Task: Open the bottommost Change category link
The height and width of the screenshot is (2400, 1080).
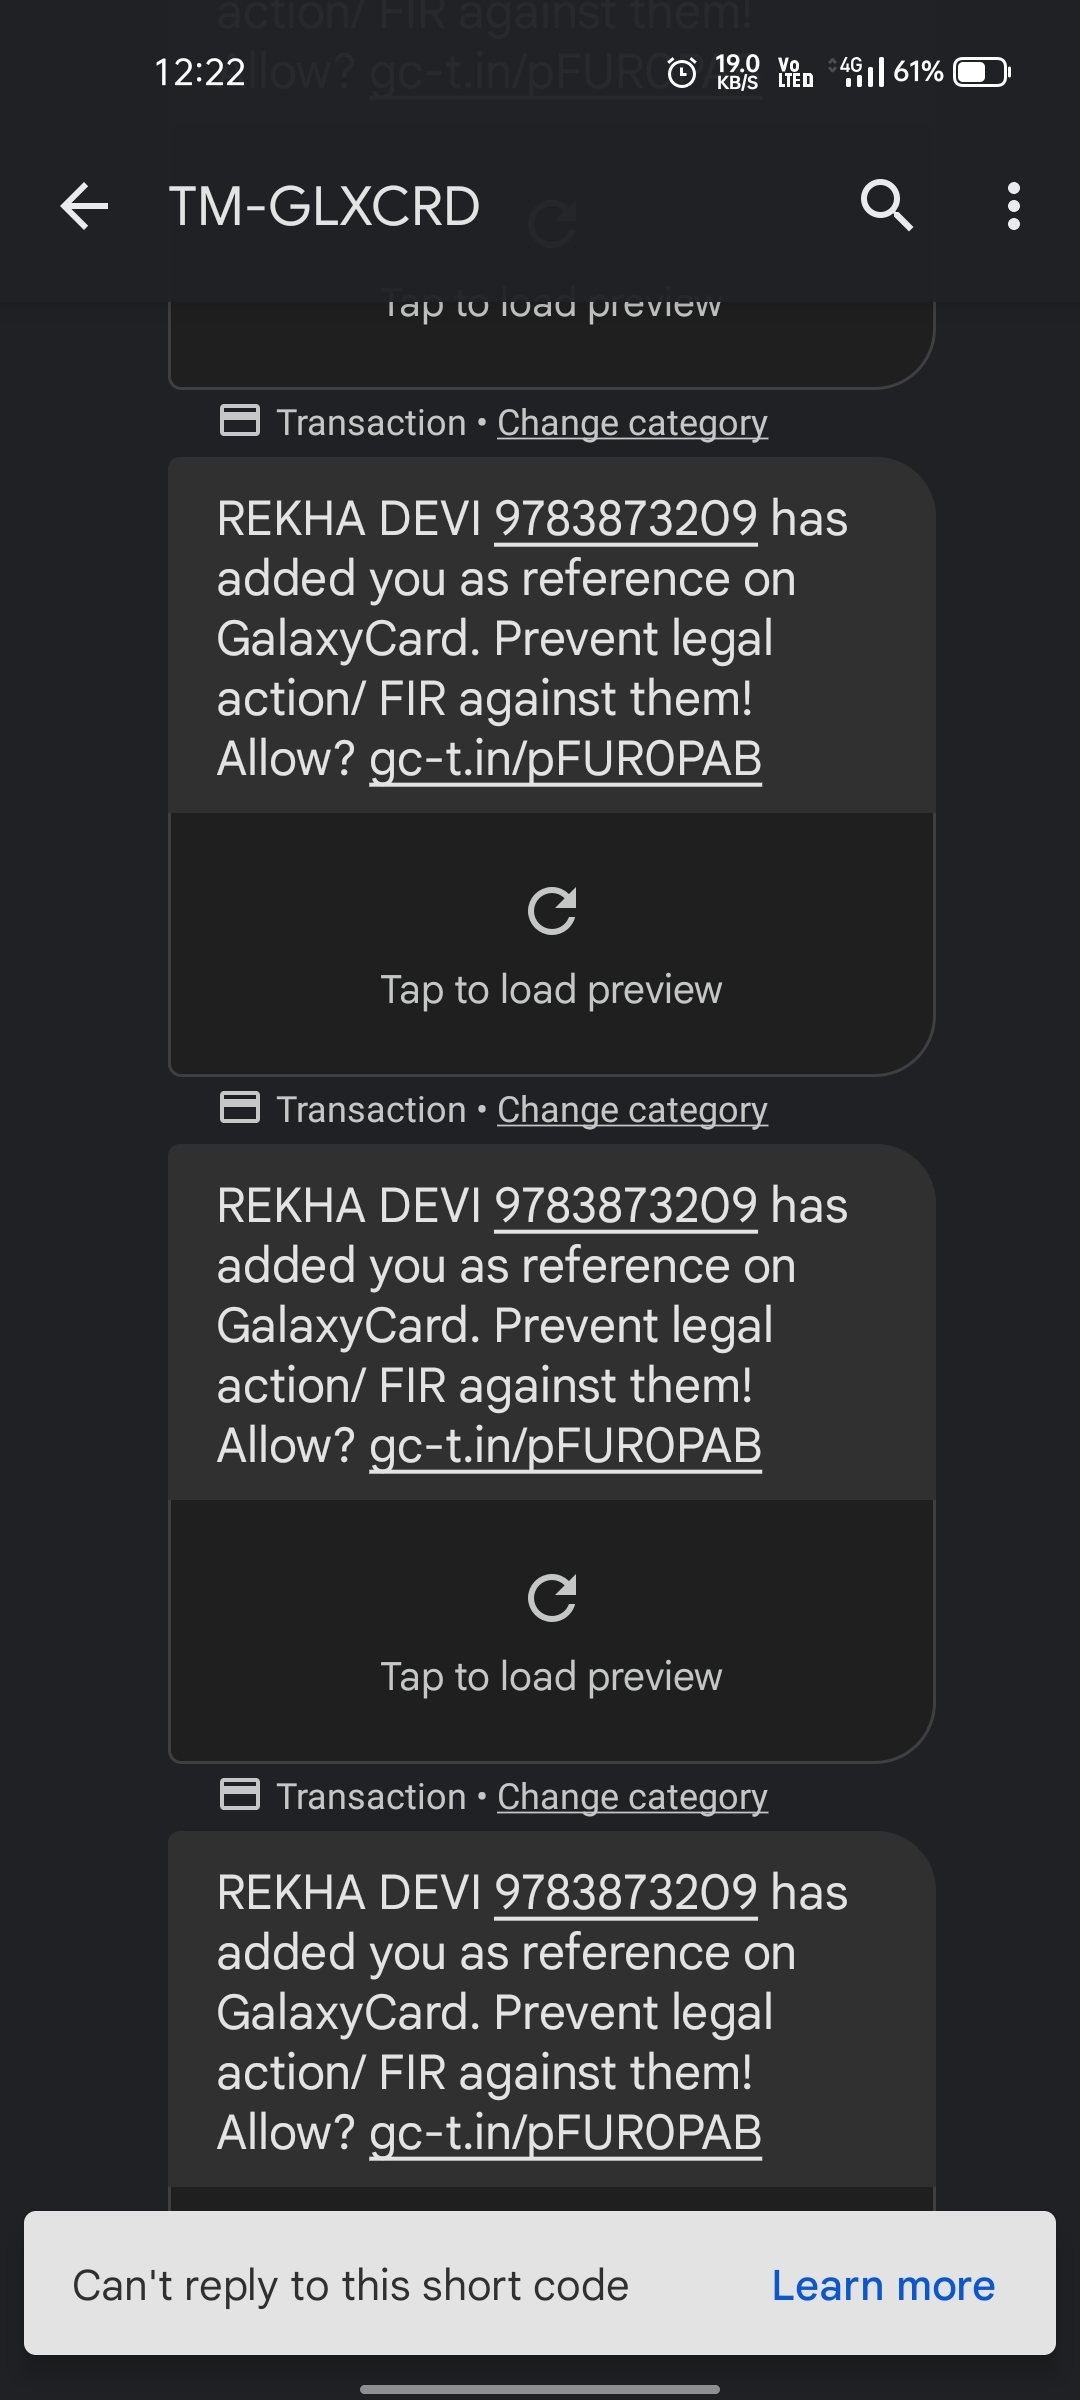Action: pyautogui.click(x=632, y=1797)
